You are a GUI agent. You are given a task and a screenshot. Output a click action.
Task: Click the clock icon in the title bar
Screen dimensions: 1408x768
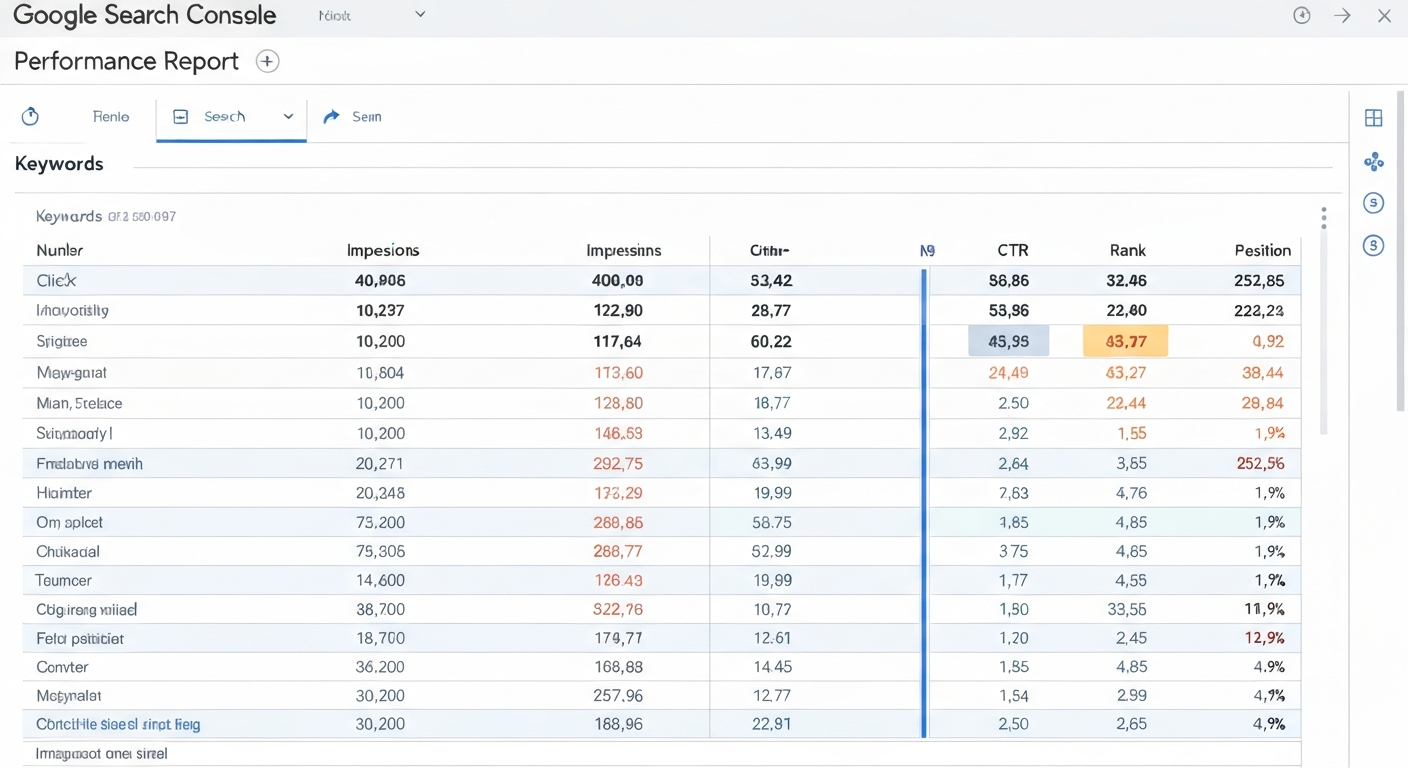click(1301, 15)
